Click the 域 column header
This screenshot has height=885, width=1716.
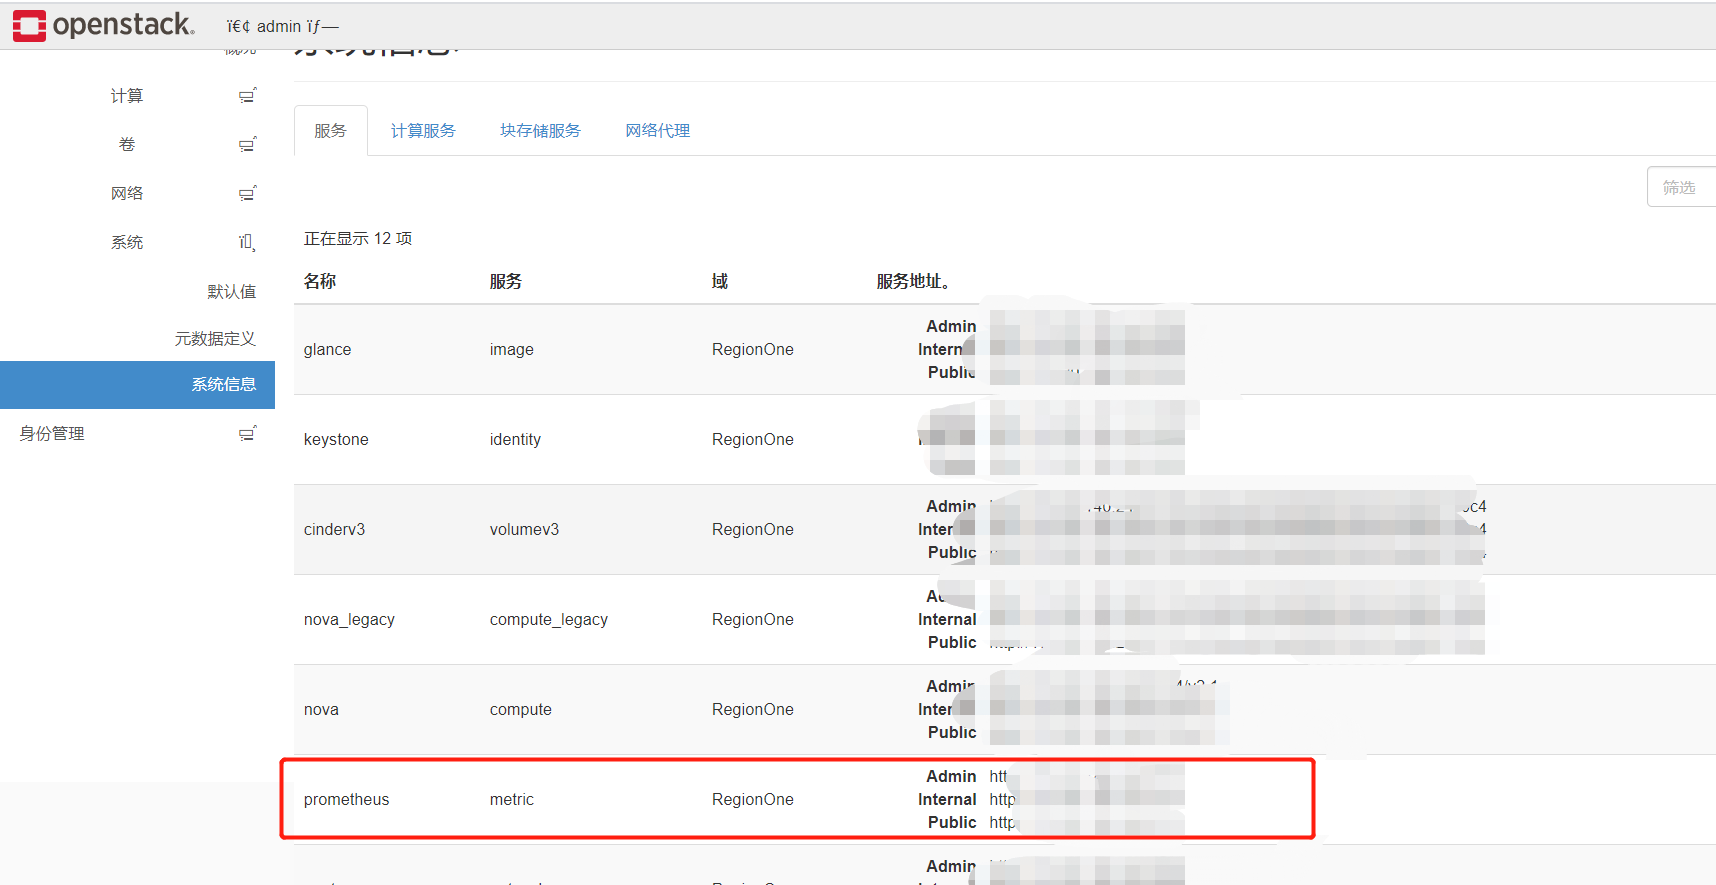pyautogui.click(x=720, y=282)
